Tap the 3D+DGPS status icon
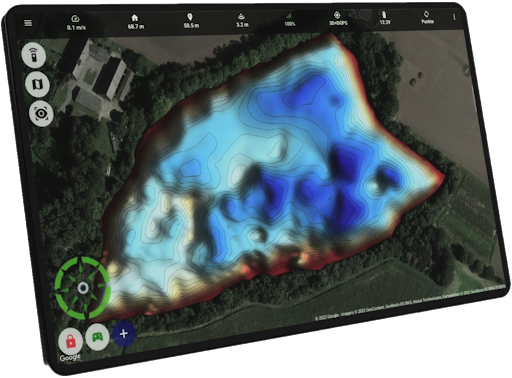512x378 pixels. (x=338, y=18)
